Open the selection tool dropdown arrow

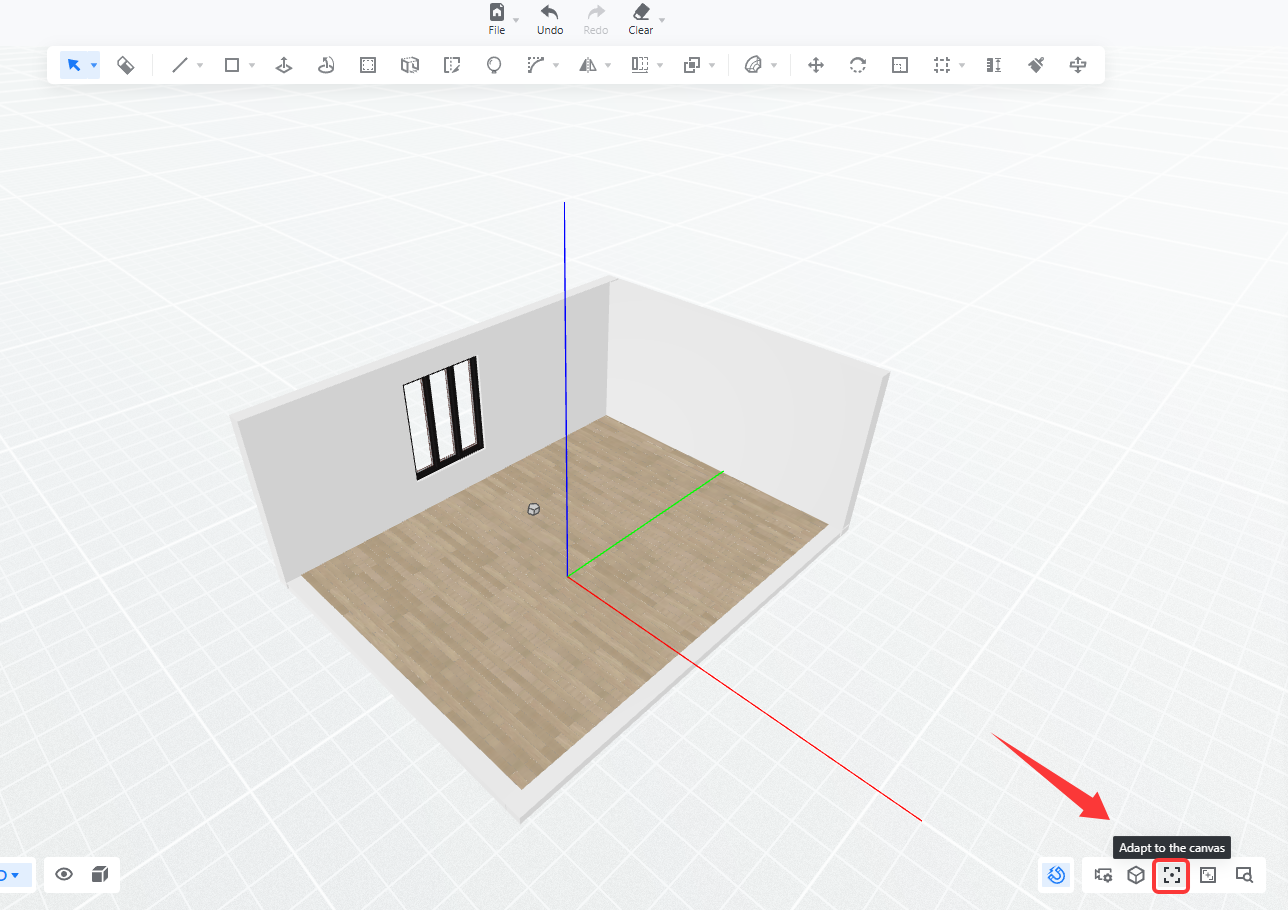click(94, 66)
